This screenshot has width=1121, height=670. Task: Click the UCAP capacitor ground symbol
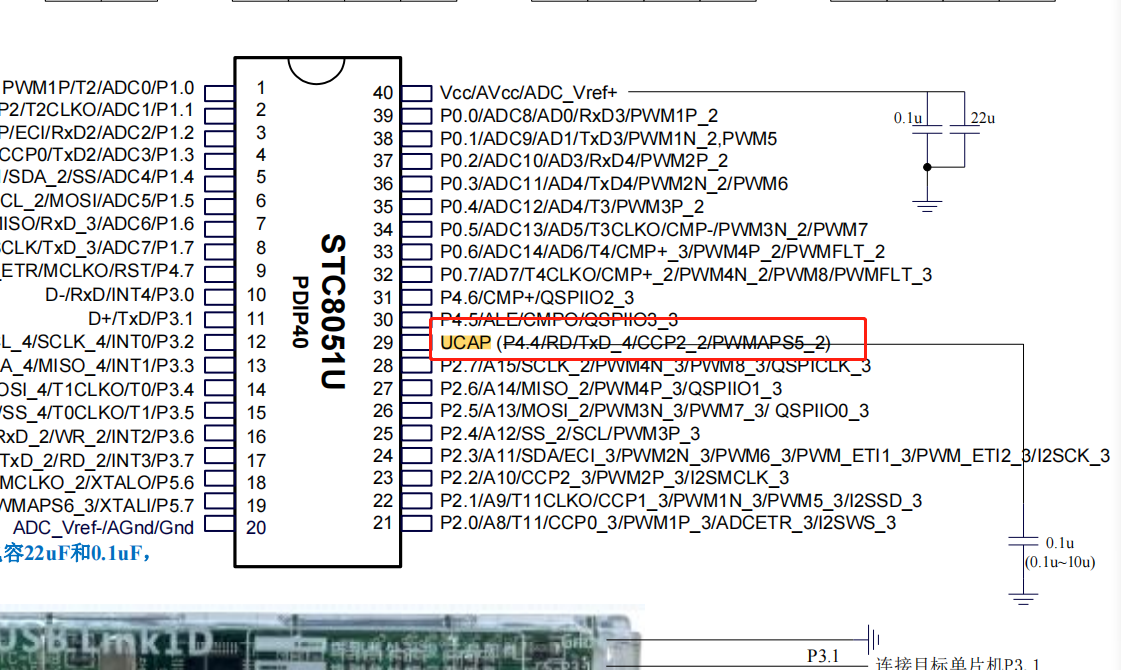(x=1023, y=598)
